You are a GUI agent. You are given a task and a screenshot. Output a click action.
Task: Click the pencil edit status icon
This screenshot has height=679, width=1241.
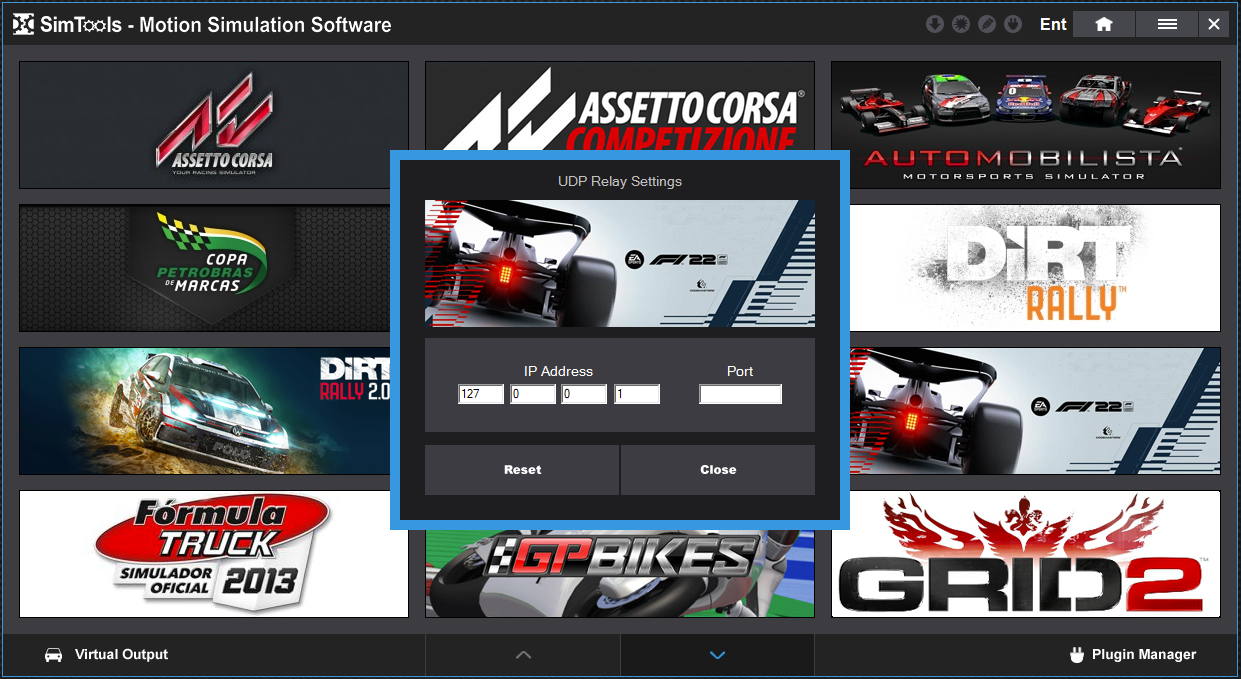[987, 24]
